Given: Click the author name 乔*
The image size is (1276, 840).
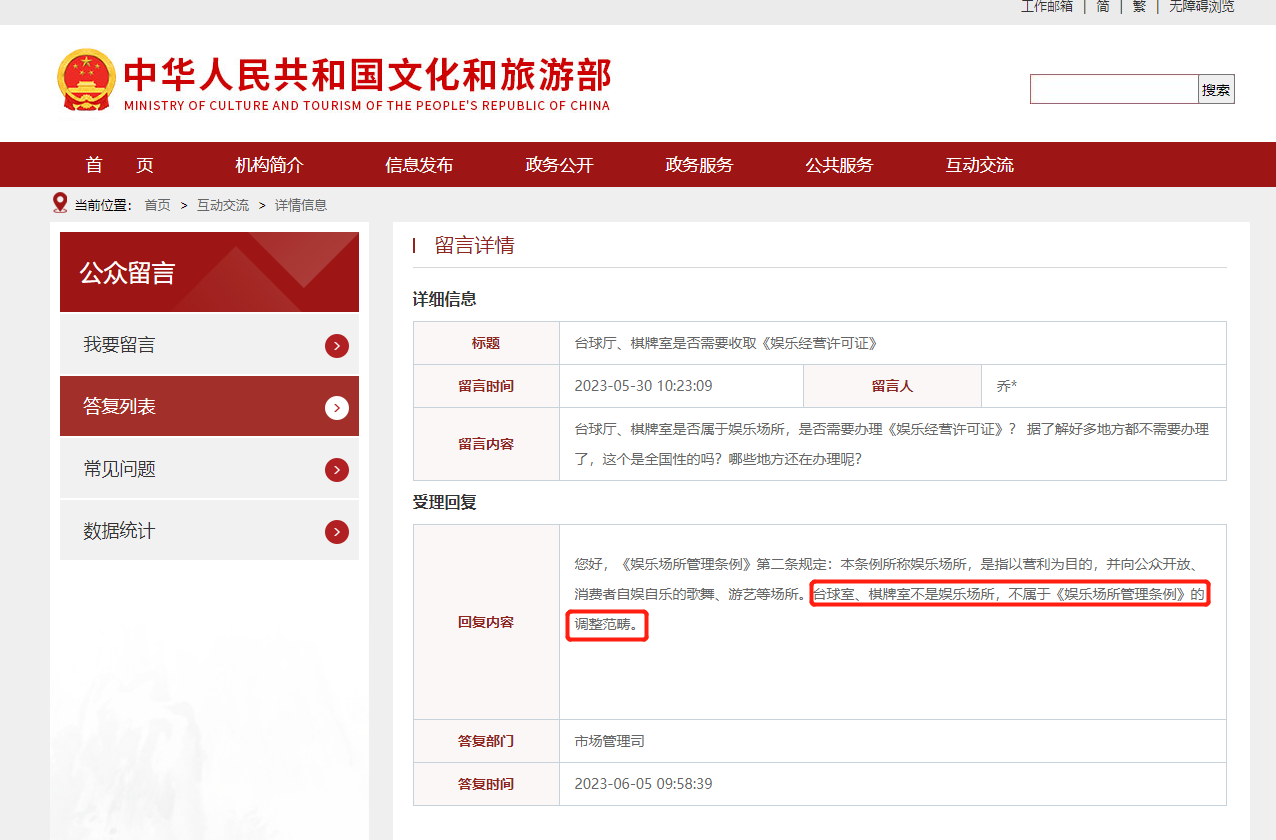Looking at the screenshot, I should (x=1006, y=386).
